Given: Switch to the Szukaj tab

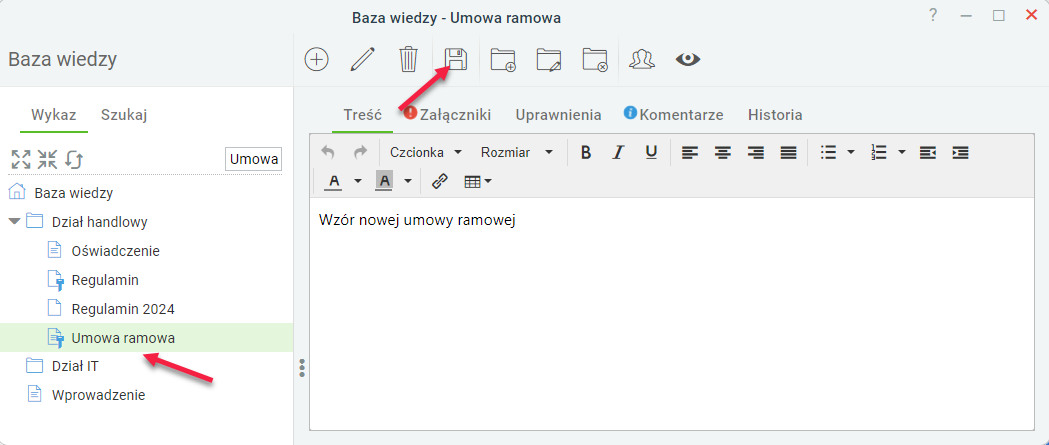Looking at the screenshot, I should [x=124, y=114].
